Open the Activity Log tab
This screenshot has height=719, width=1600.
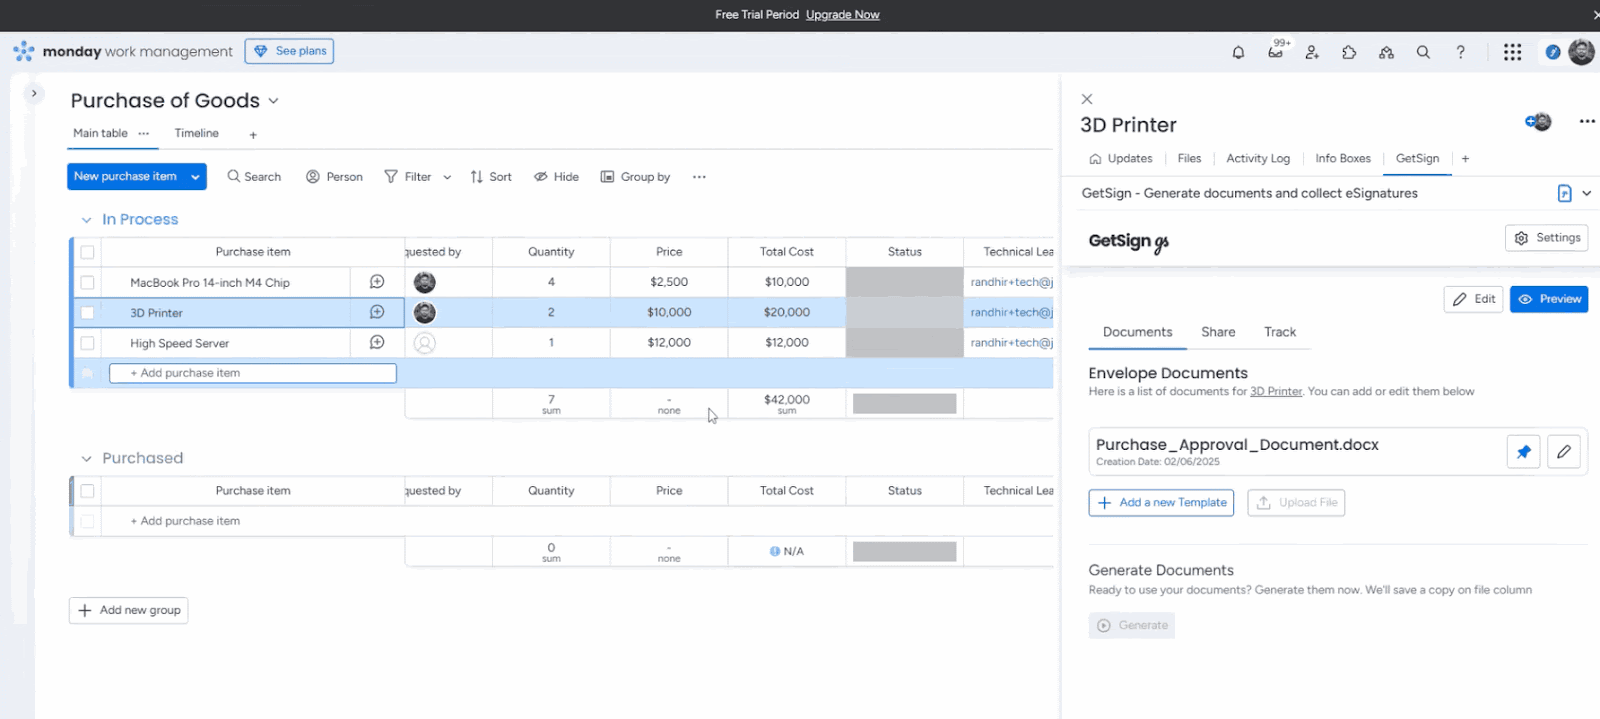pos(1258,159)
